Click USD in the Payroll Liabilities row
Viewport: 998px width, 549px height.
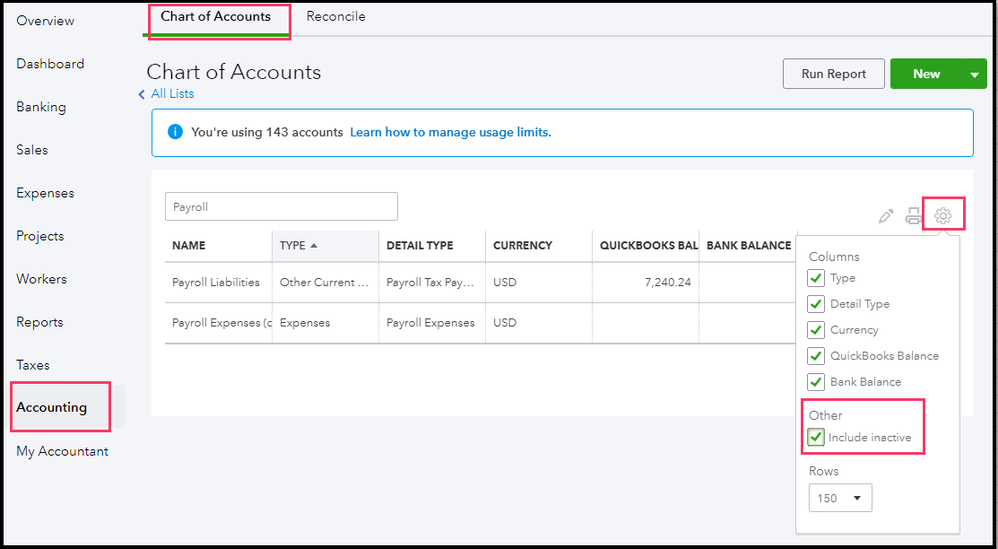(x=505, y=282)
